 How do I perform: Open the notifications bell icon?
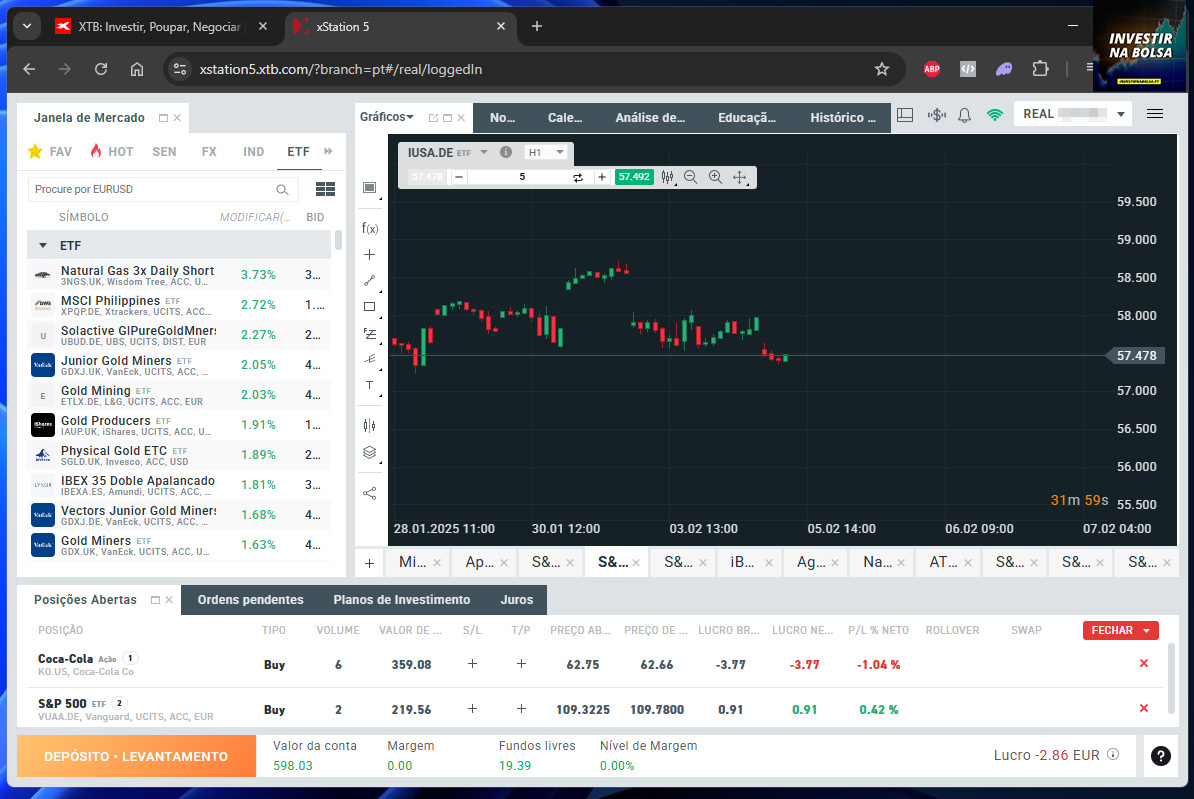(964, 115)
